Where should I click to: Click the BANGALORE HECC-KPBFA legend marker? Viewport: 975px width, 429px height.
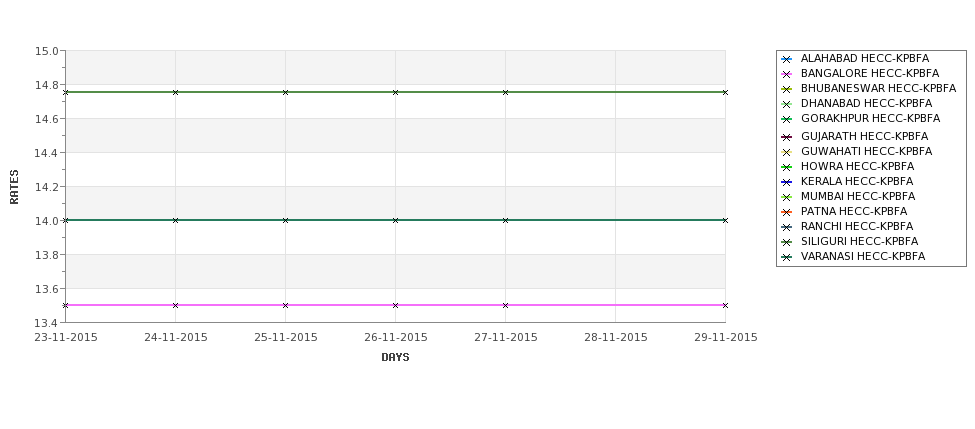(787, 75)
